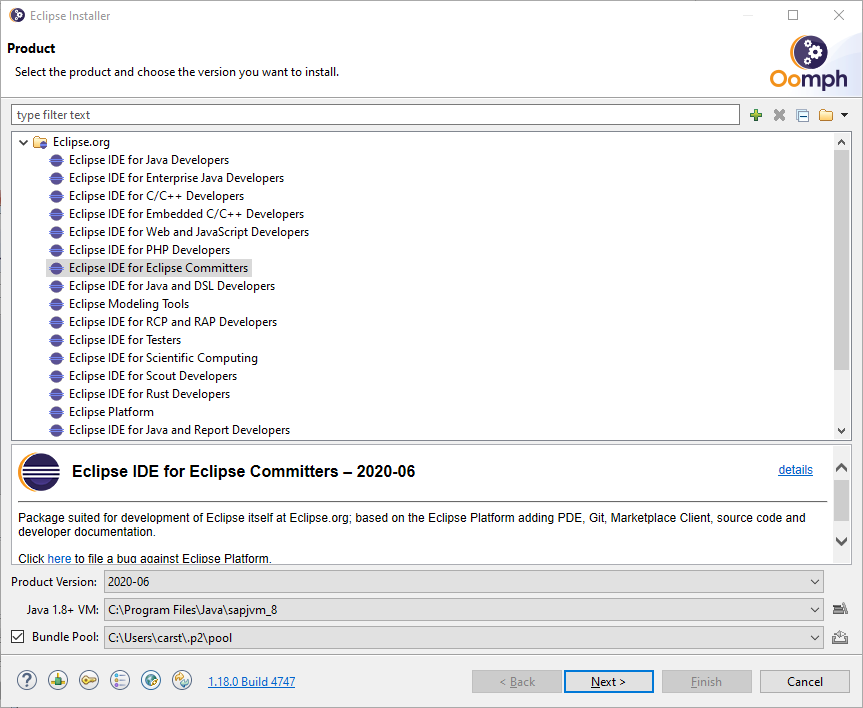Open the details link
This screenshot has width=863, height=708.
tap(795, 470)
